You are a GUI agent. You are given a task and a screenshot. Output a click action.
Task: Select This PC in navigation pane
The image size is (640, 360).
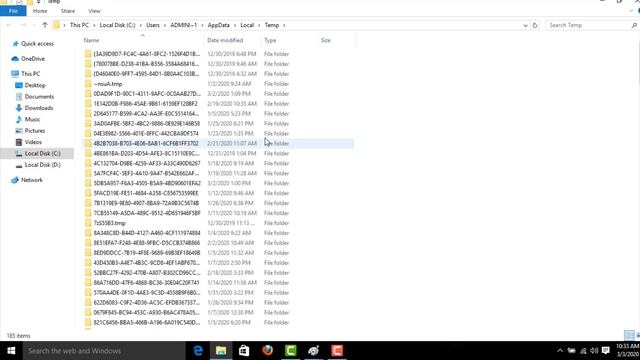(x=30, y=74)
